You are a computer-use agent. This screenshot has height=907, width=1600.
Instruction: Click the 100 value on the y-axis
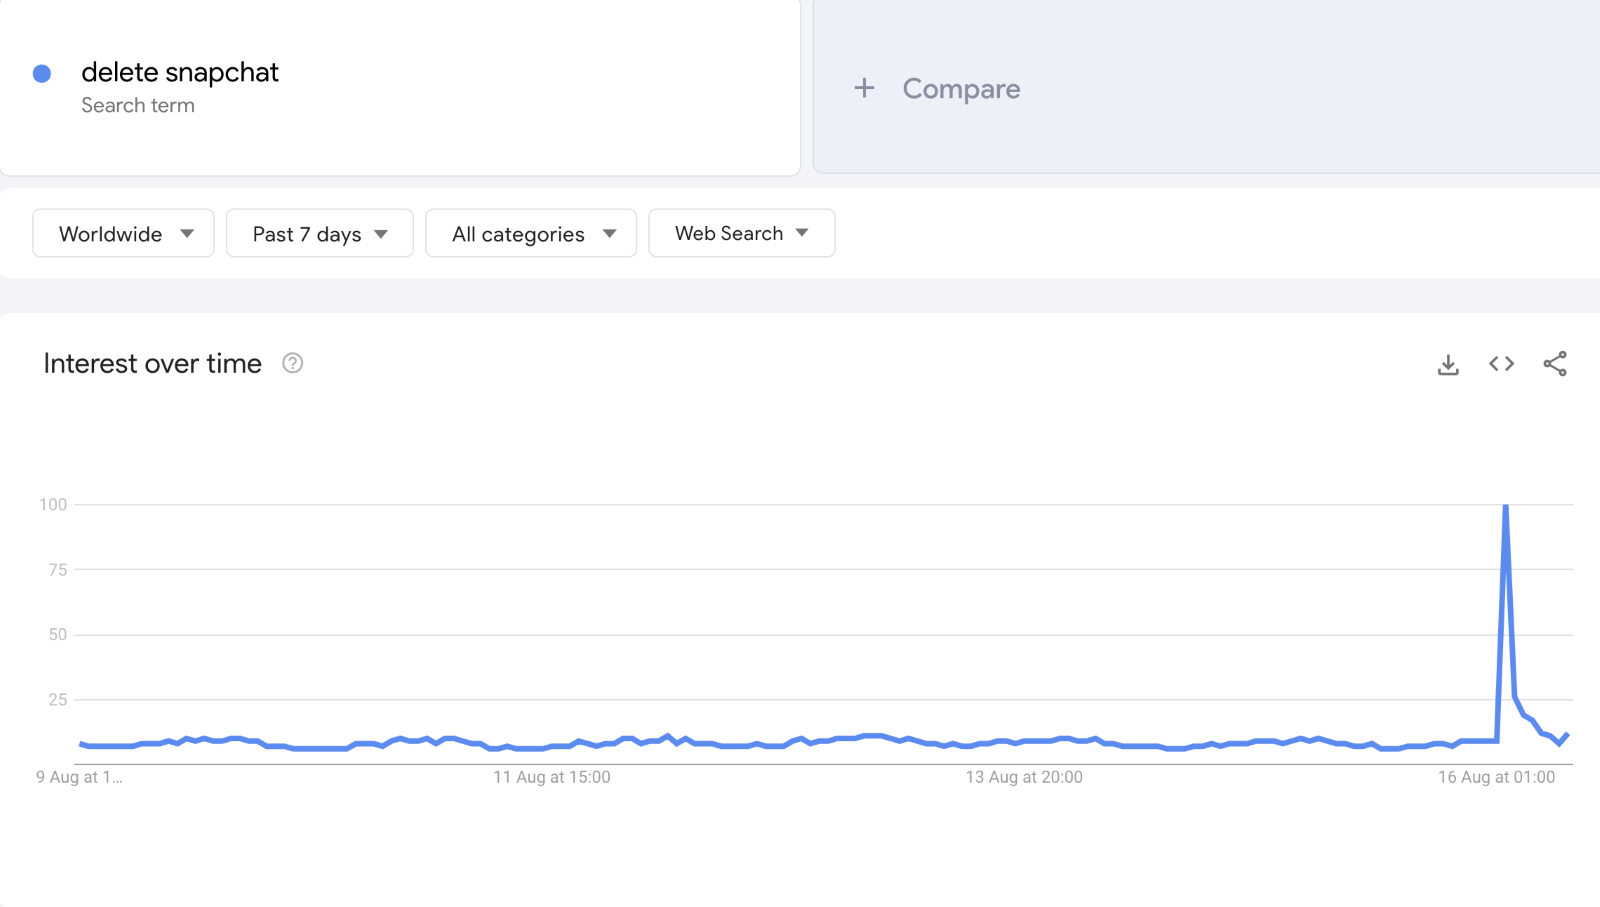tap(53, 504)
